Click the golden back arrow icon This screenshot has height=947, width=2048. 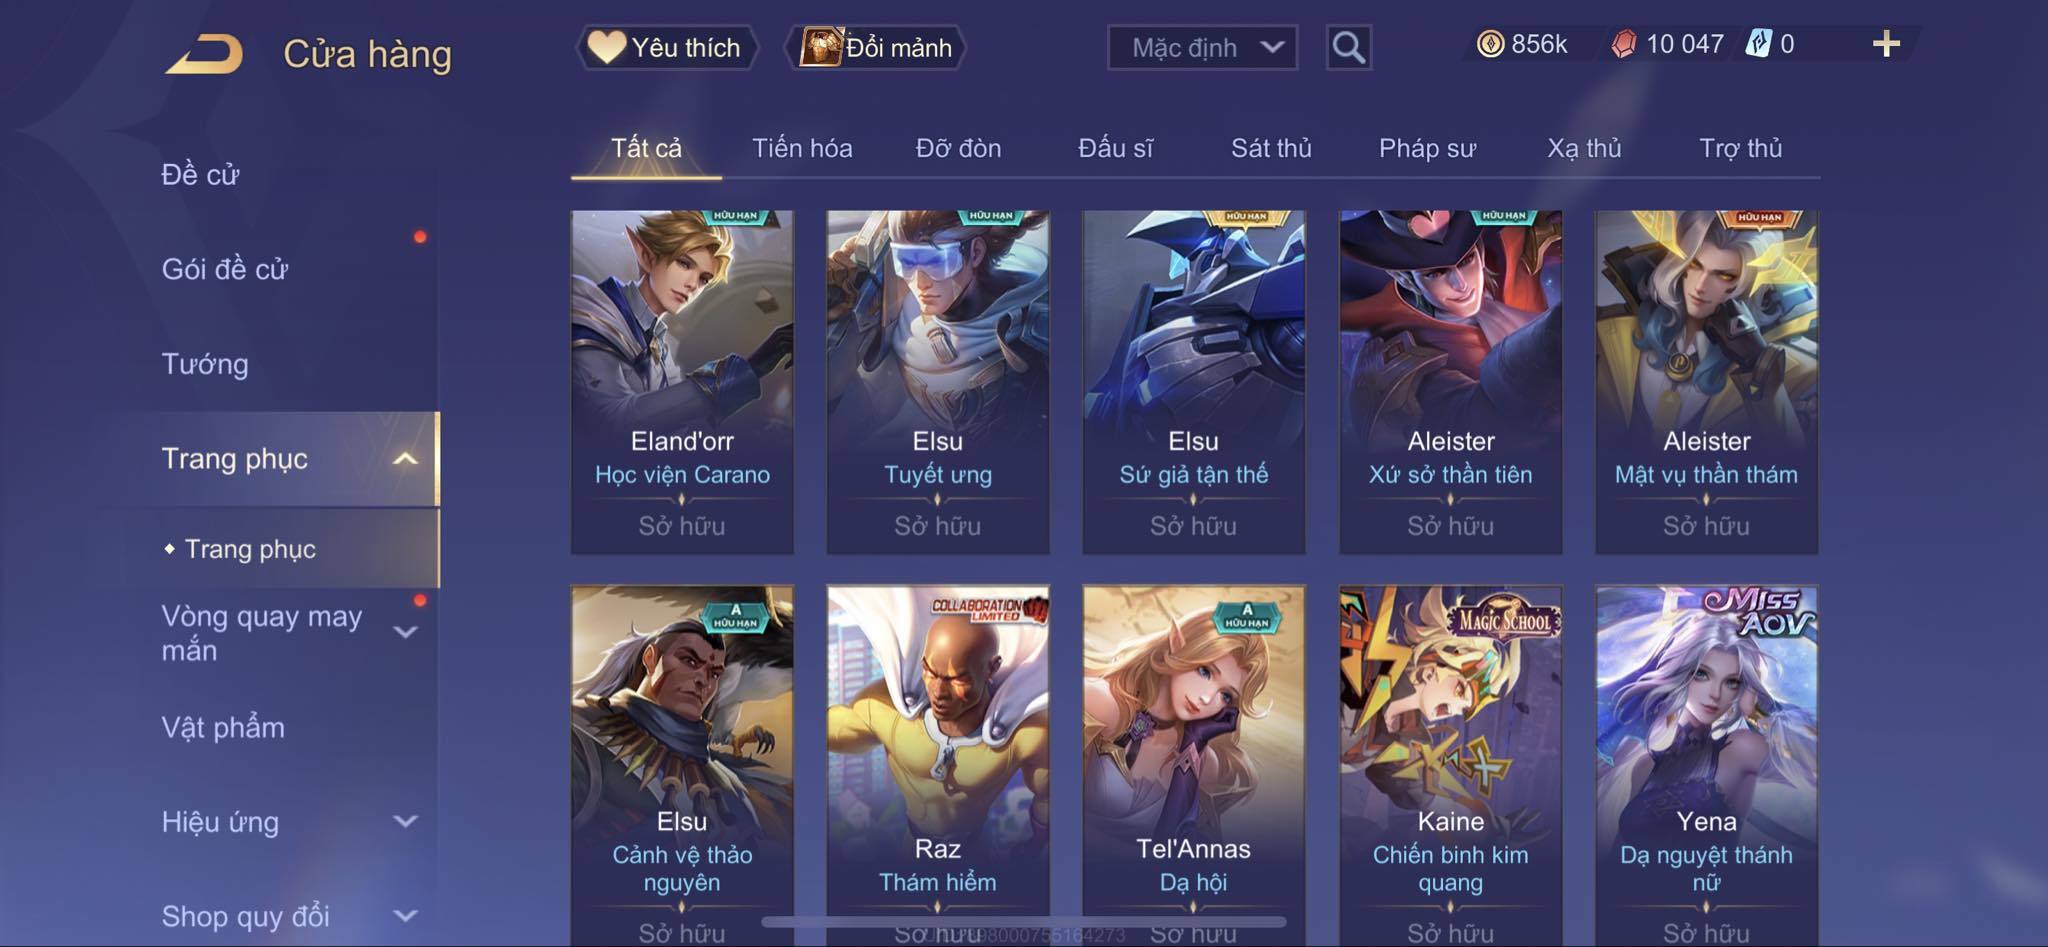tap(205, 54)
